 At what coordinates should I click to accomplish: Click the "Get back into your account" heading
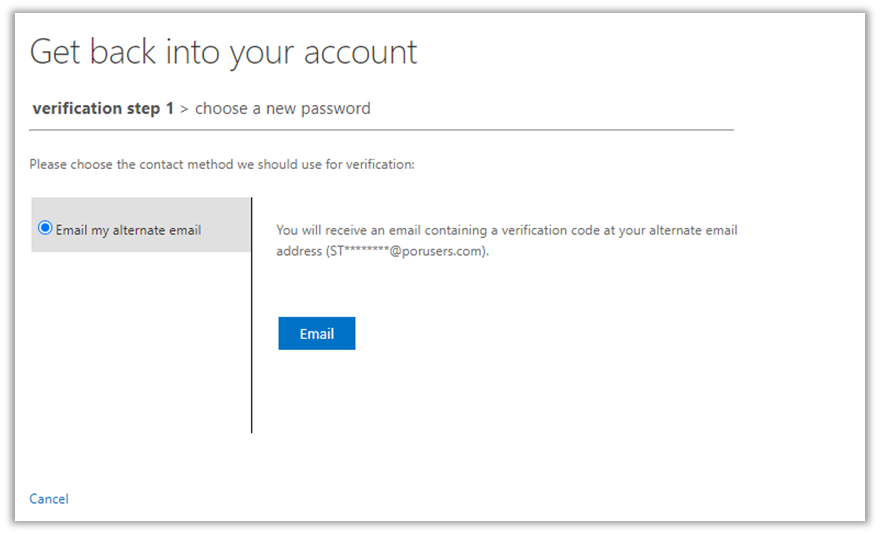pyautogui.click(x=223, y=52)
